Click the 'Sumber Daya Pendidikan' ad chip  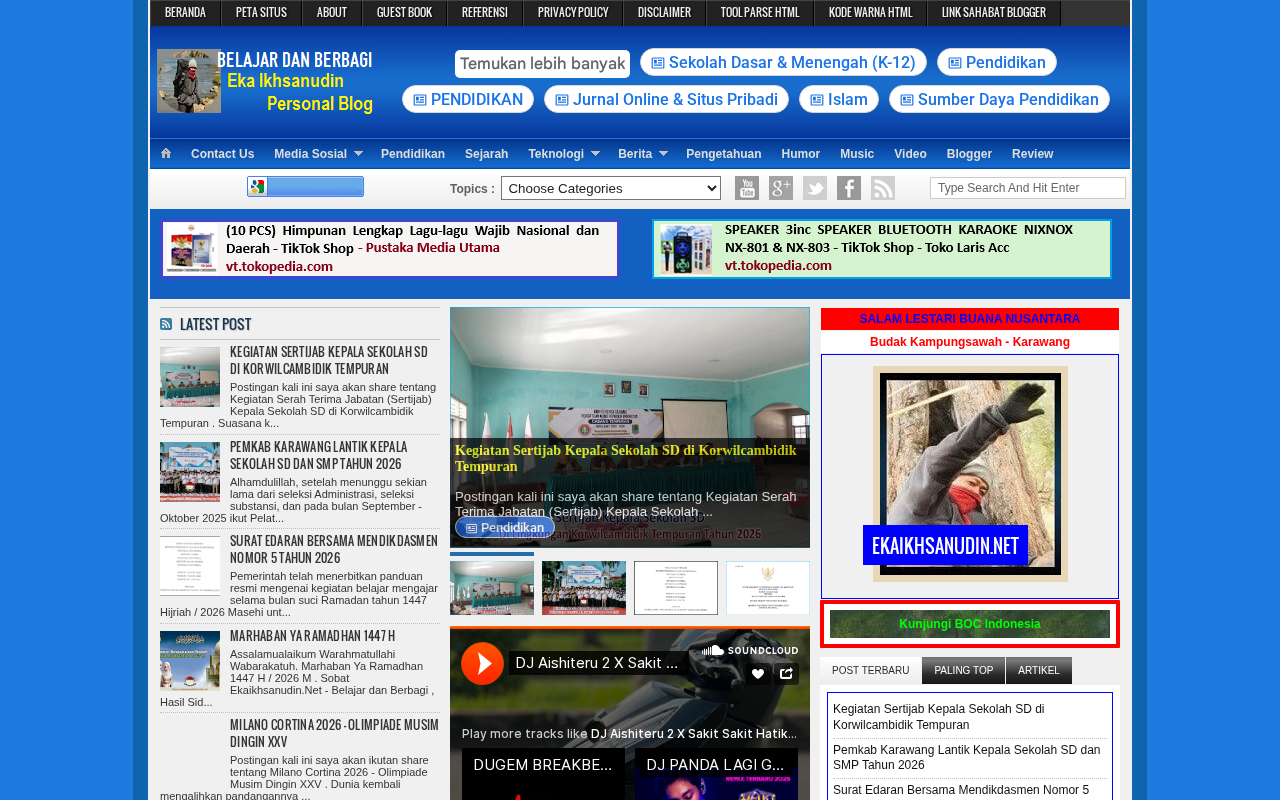[999, 99]
